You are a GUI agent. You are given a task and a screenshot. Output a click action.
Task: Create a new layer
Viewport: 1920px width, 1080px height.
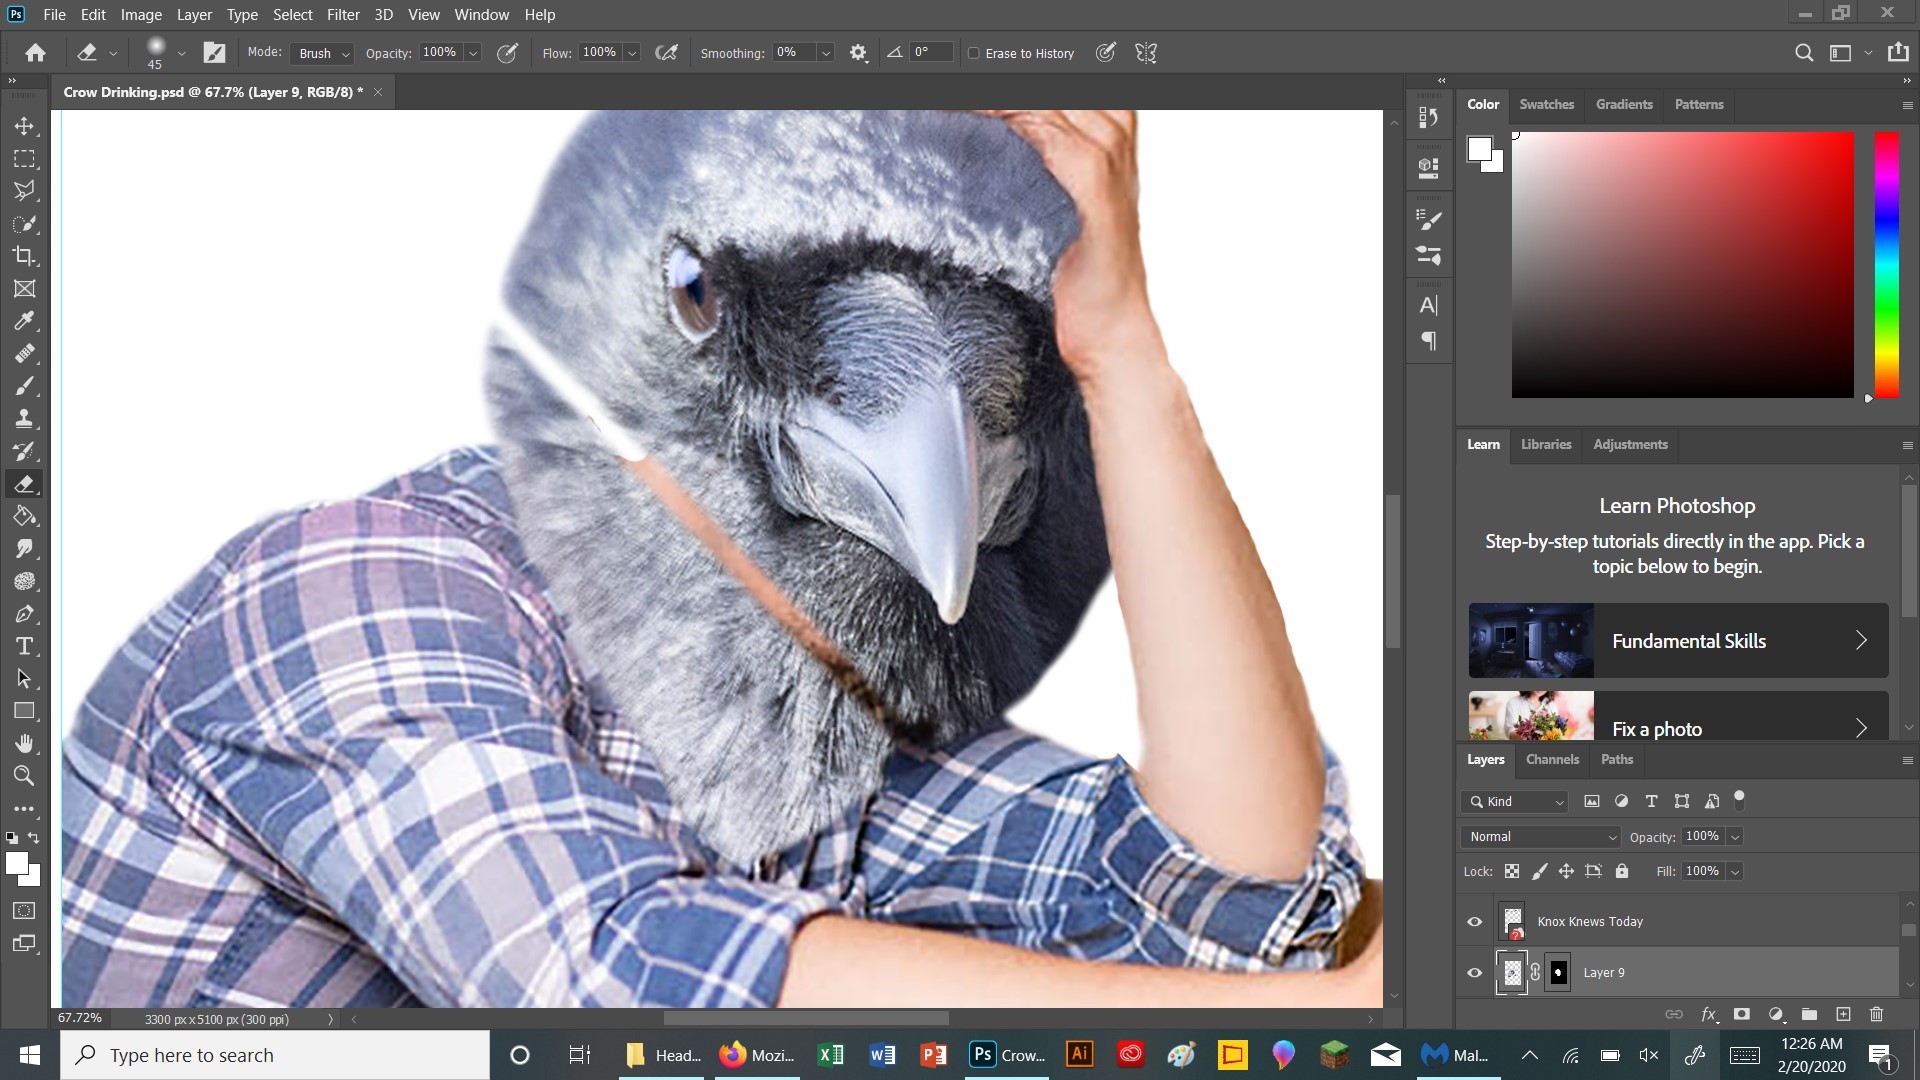(x=1843, y=1014)
